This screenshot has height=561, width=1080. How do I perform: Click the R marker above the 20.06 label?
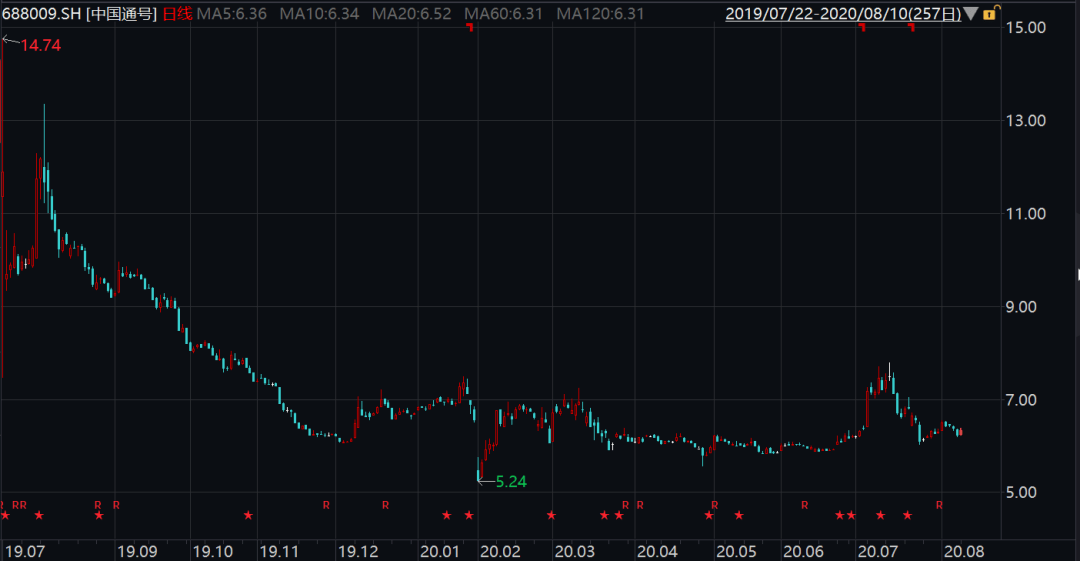[804, 505]
